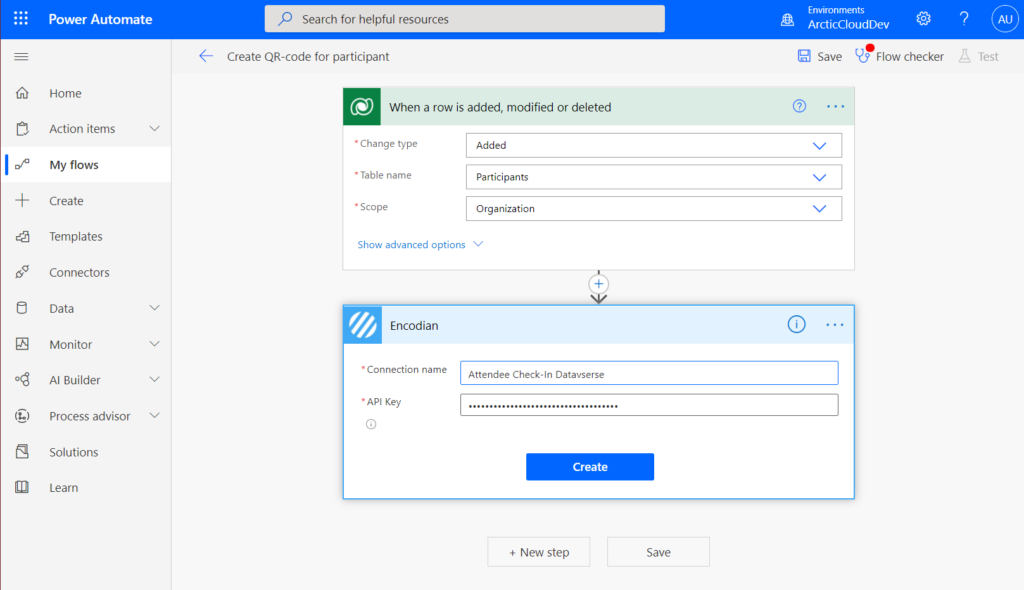Image resolution: width=1024 pixels, height=590 pixels.
Task: Click the blue Create button
Action: [590, 467]
